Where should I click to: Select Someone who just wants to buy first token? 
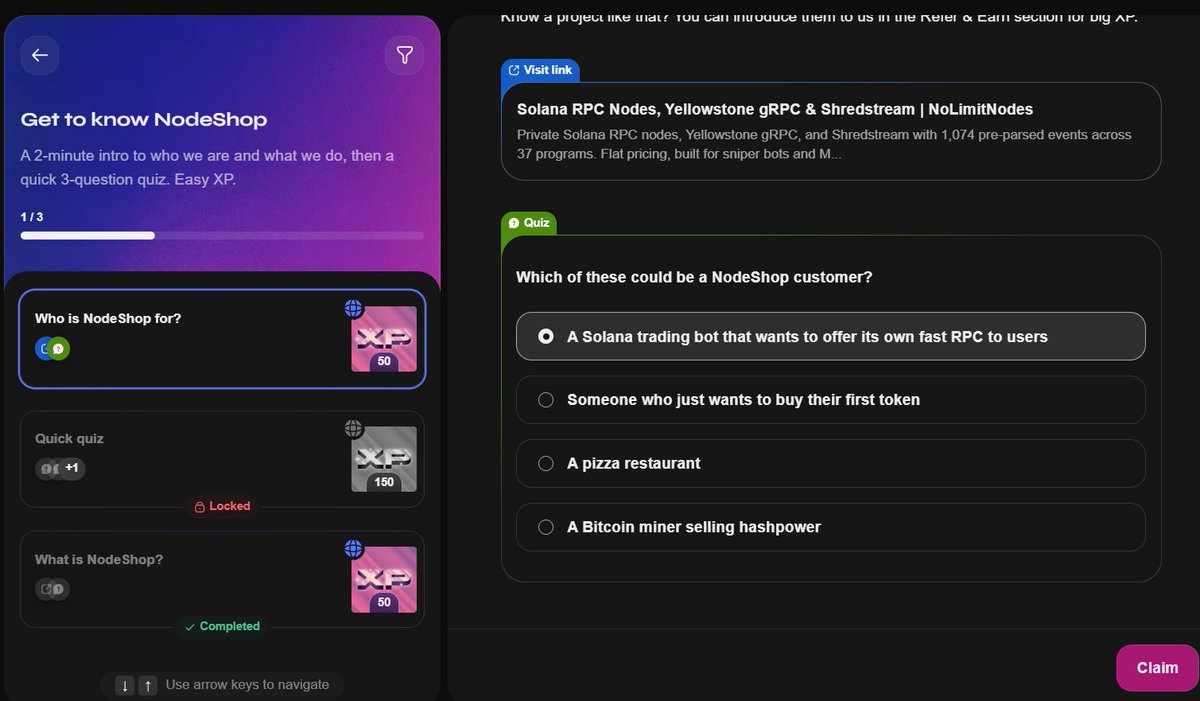coord(830,400)
